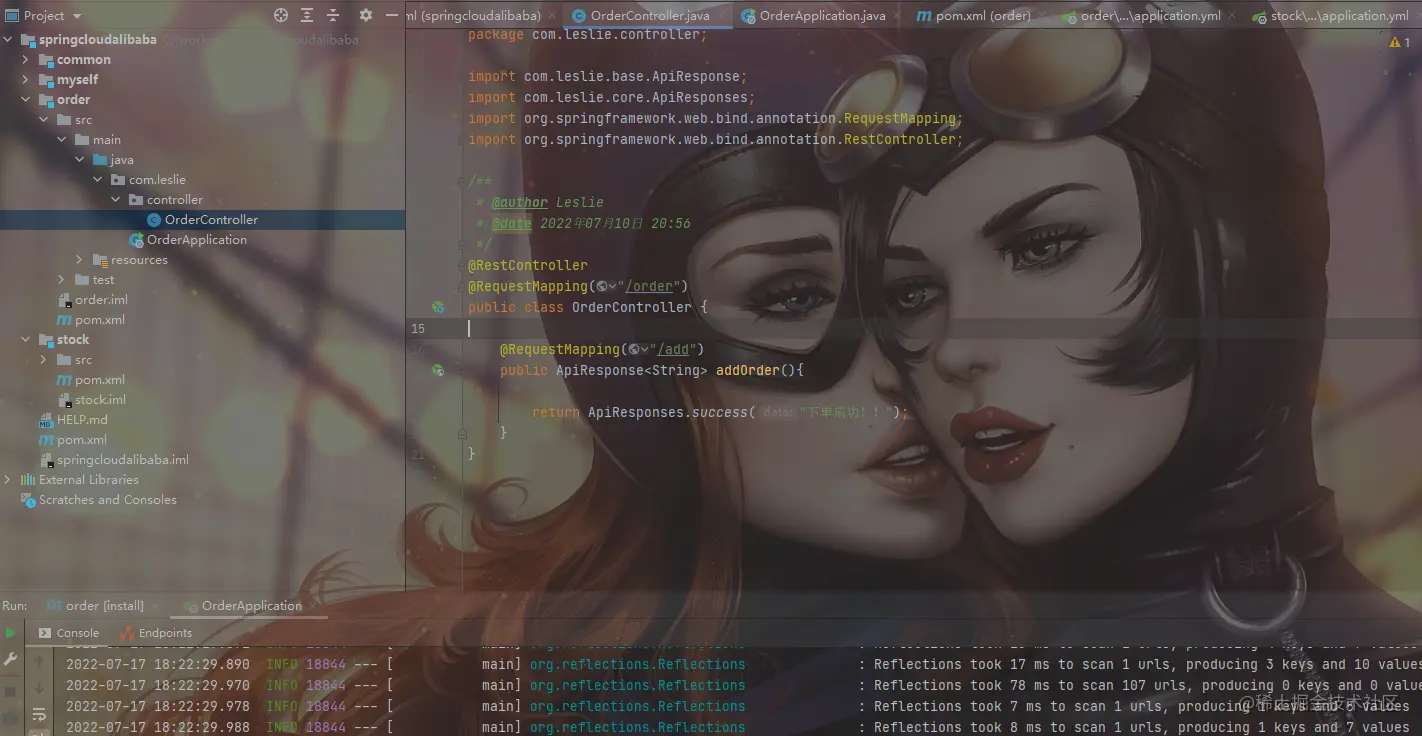Collapse the controller package
The height and width of the screenshot is (736, 1422).
click(x=116, y=200)
